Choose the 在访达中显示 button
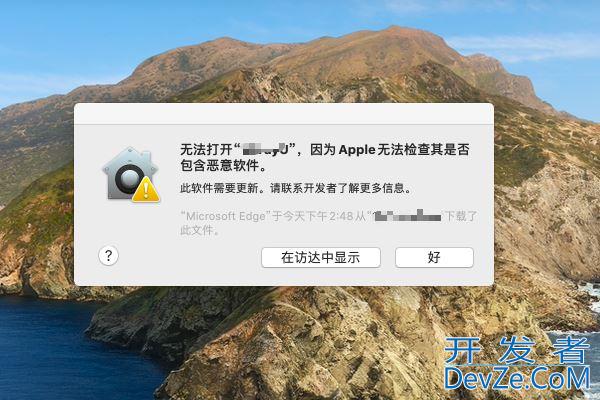The width and height of the screenshot is (600, 400). pyautogui.click(x=321, y=257)
